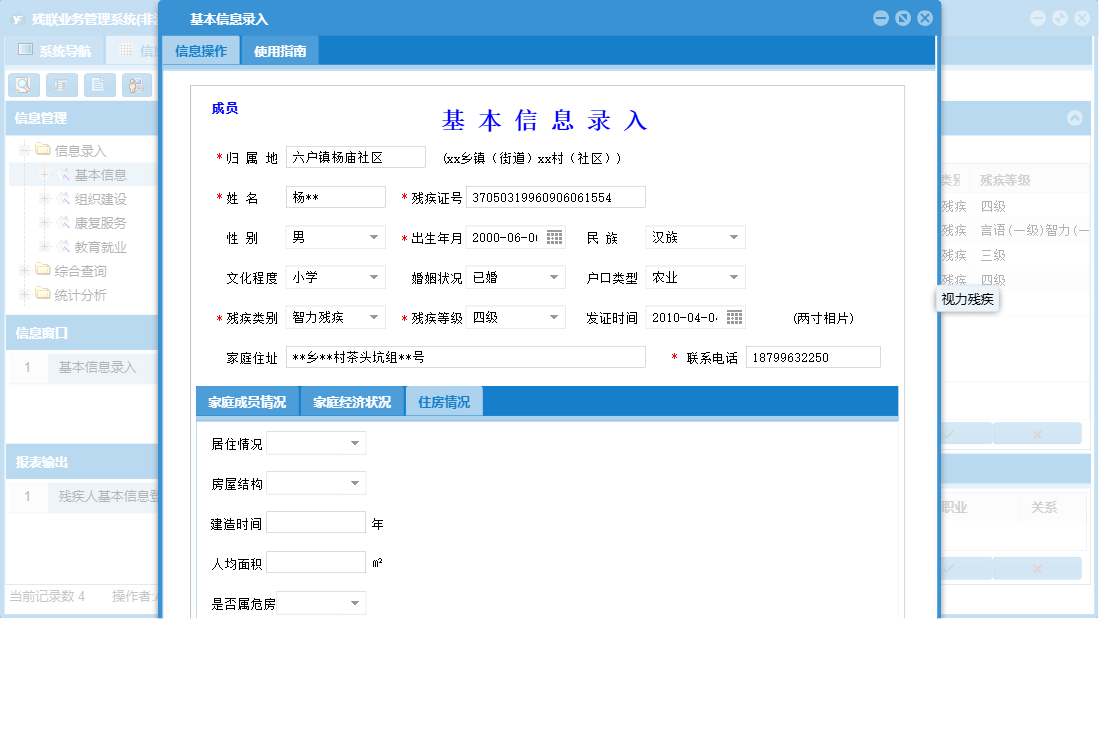Click the 统计分析 folder icon

coord(43,294)
